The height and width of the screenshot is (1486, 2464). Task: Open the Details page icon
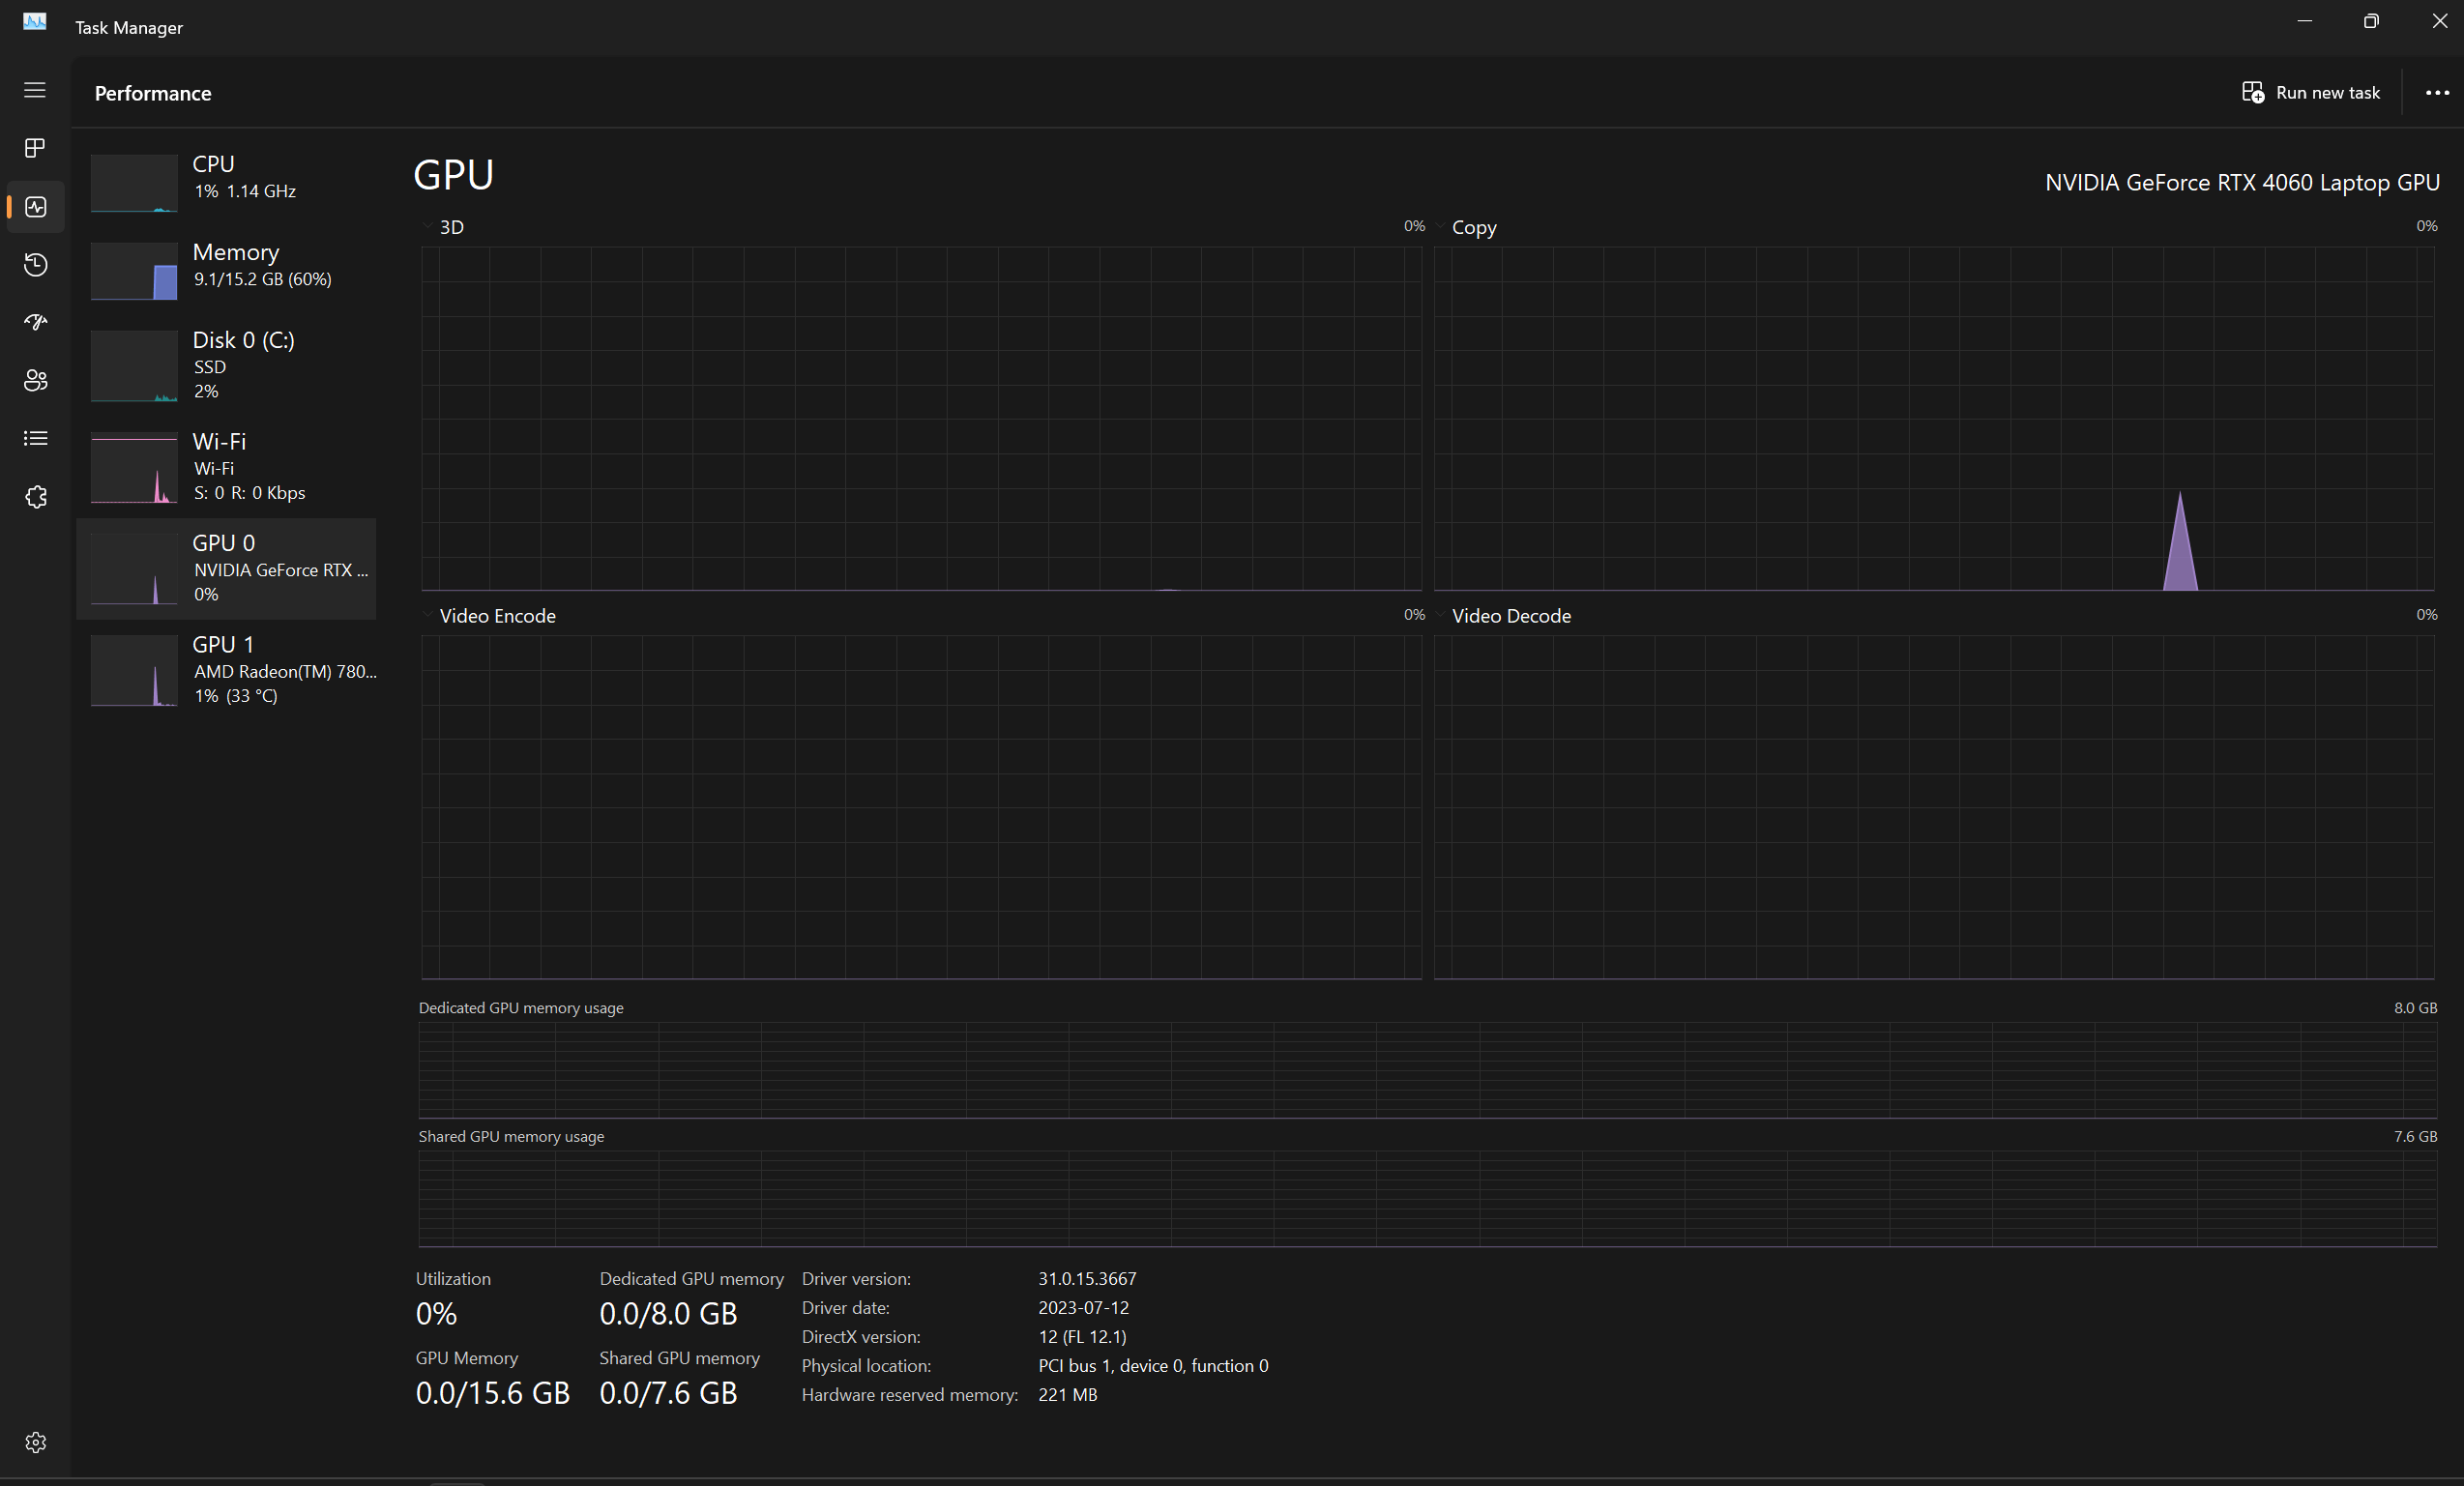pos(35,438)
